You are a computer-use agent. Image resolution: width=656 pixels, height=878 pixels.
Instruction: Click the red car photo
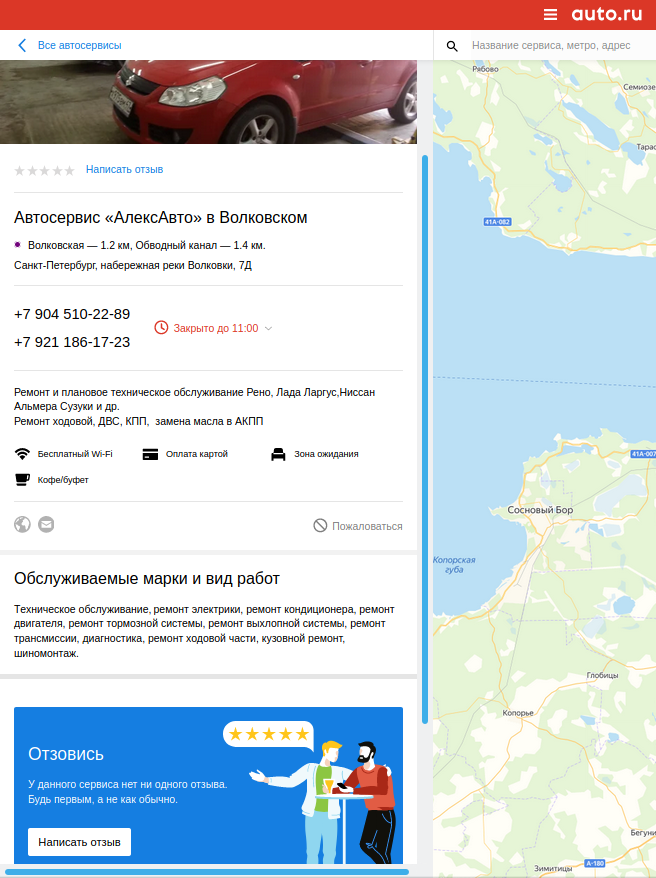tap(208, 102)
